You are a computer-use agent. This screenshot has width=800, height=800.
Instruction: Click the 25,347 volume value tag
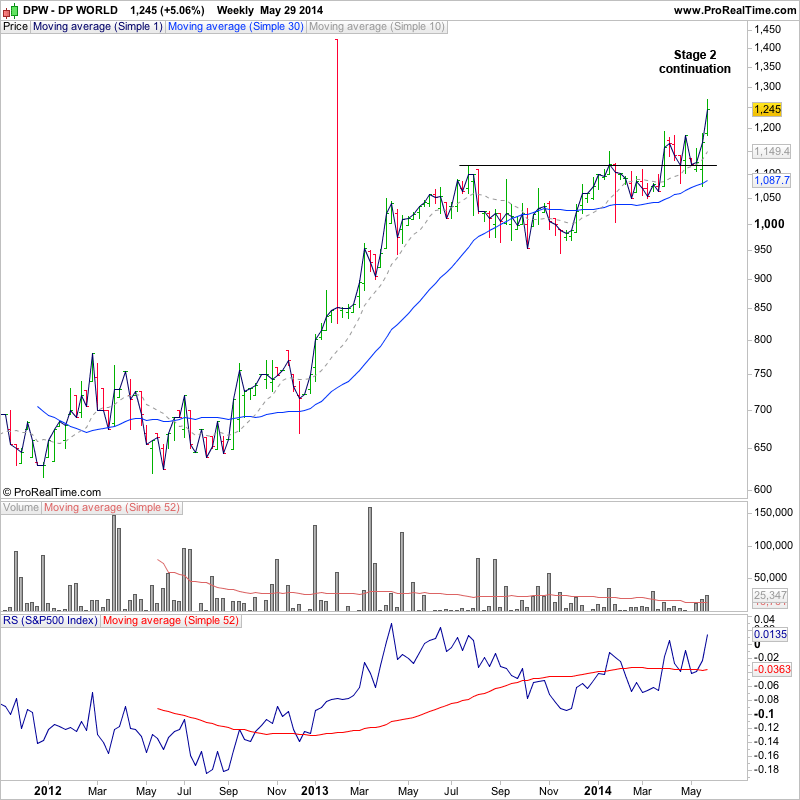point(770,595)
